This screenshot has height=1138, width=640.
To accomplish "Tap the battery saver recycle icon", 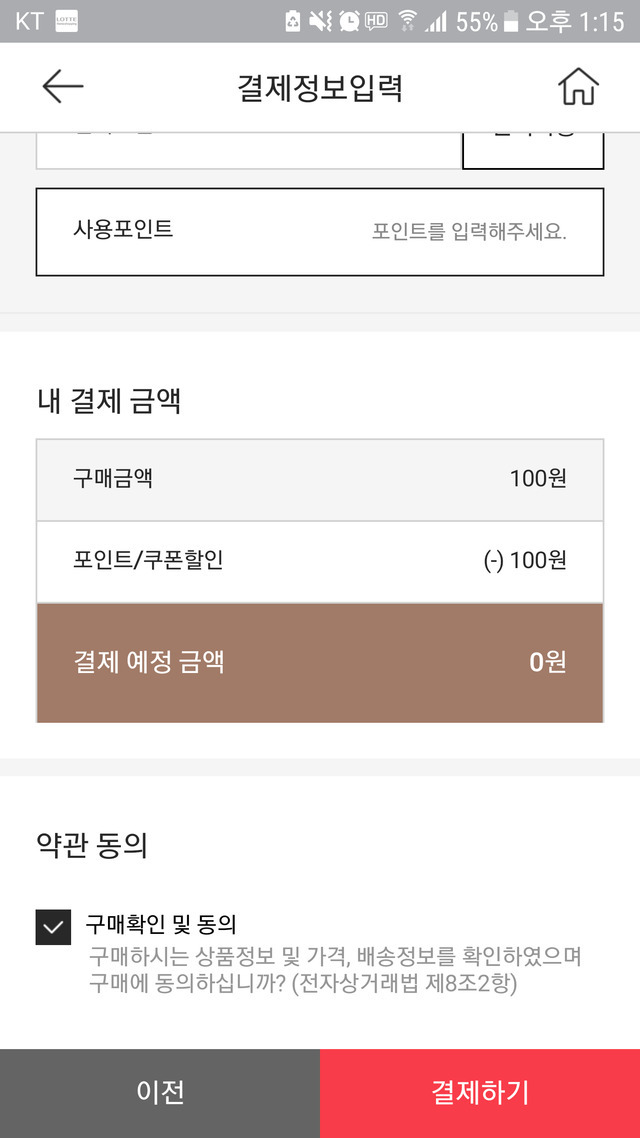I will (x=293, y=21).
